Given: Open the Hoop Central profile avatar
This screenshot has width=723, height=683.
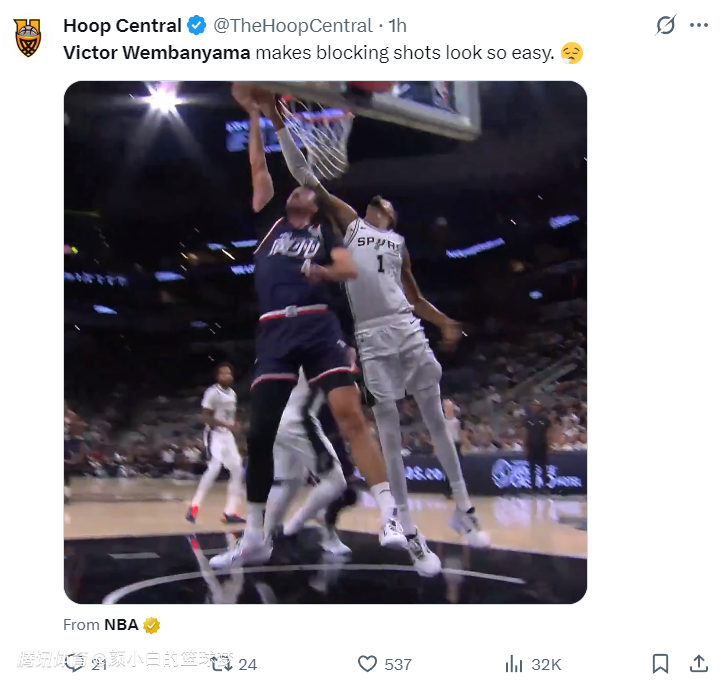Looking at the screenshot, I should pos(28,38).
